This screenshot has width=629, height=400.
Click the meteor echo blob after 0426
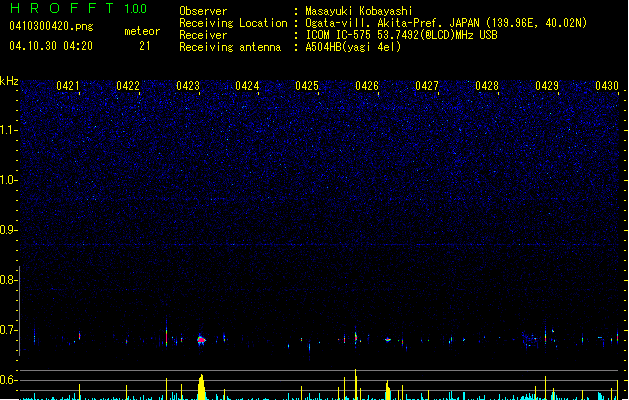click(388, 340)
